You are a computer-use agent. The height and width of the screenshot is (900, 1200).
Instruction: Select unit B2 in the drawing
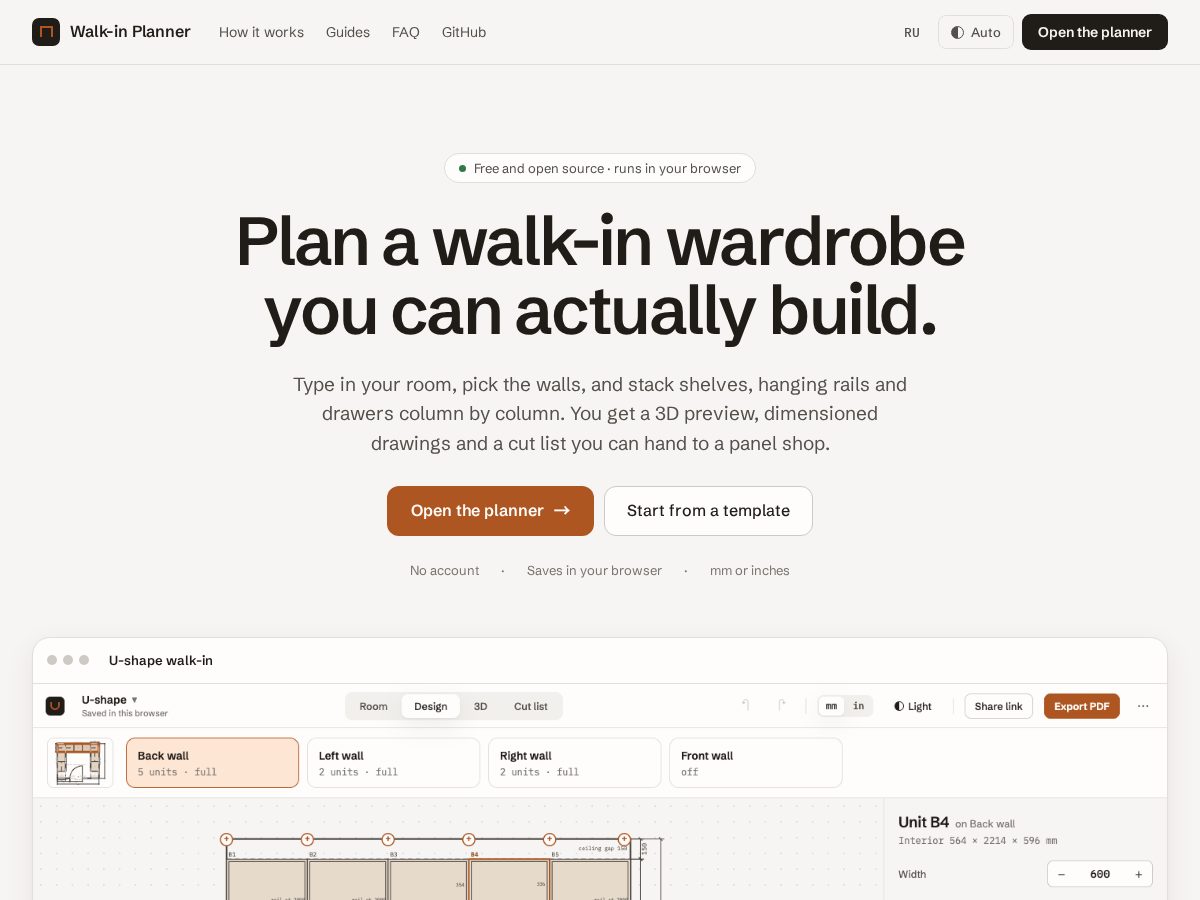(348, 880)
